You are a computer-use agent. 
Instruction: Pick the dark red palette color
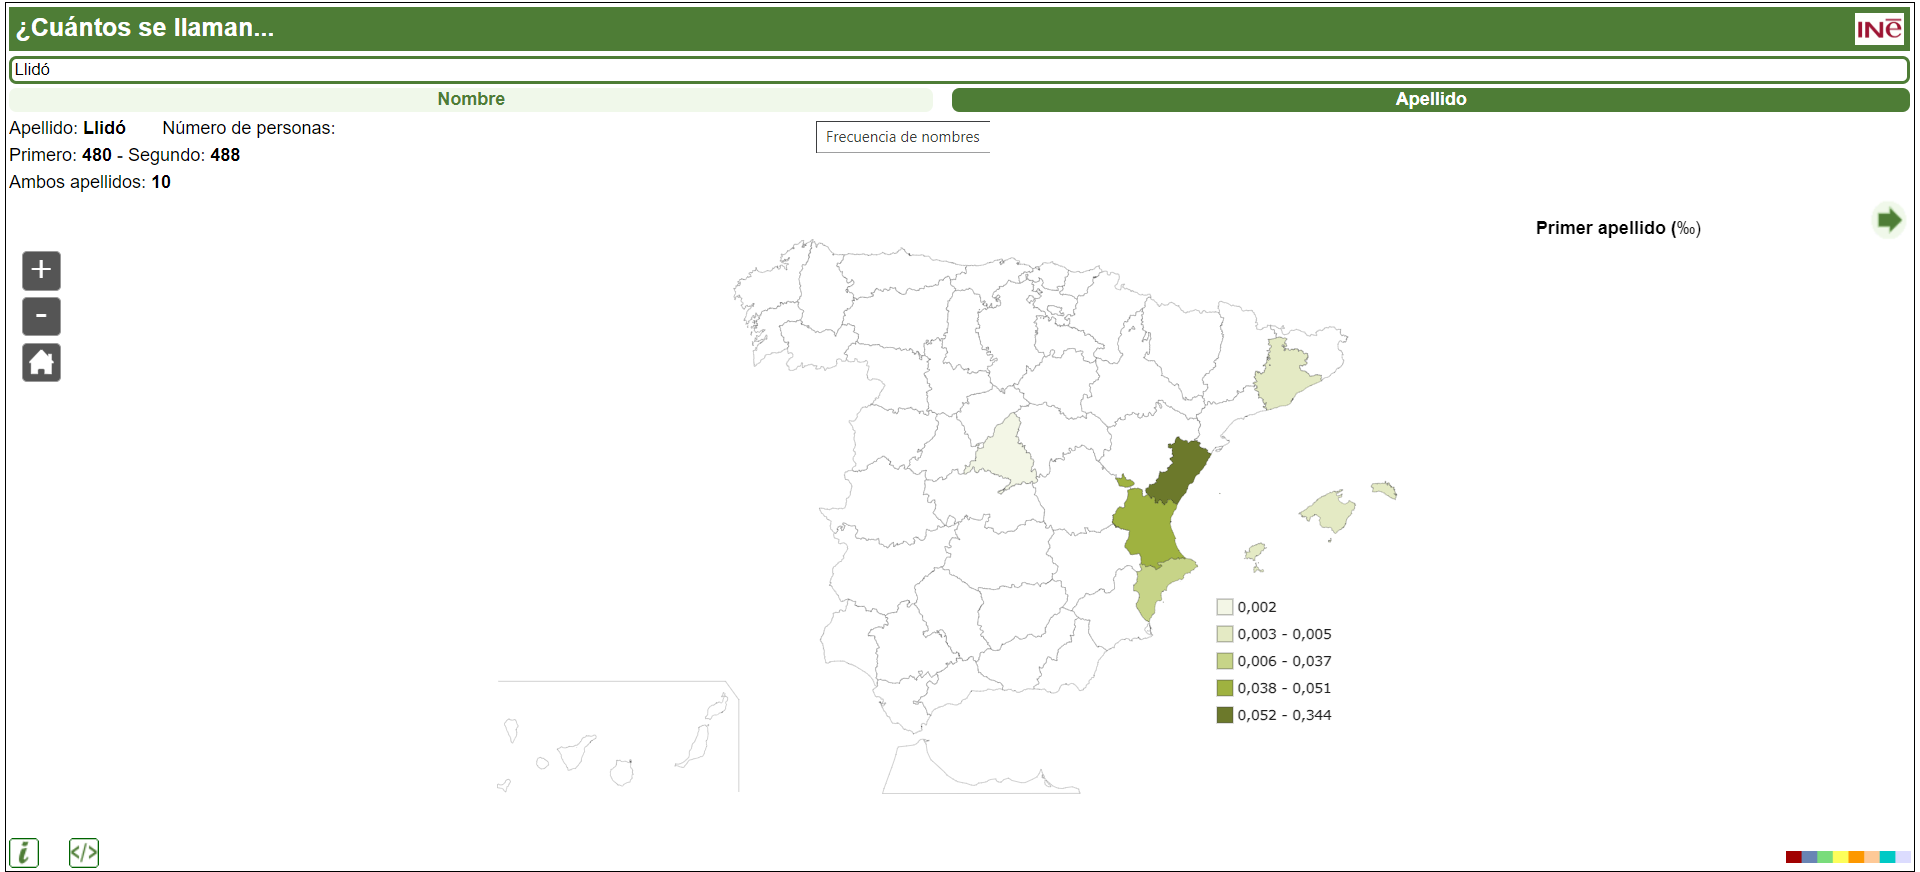click(x=1793, y=857)
